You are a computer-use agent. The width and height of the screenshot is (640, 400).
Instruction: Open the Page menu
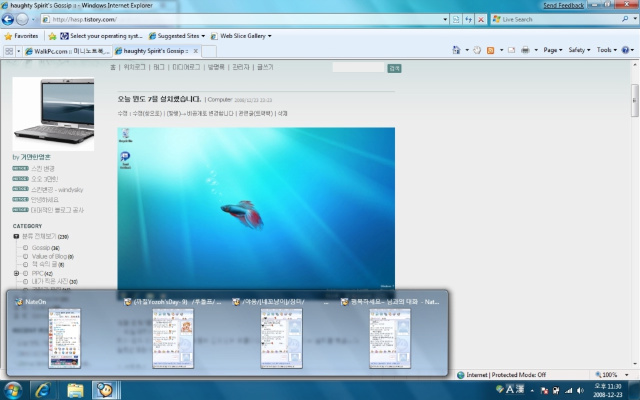(x=553, y=50)
